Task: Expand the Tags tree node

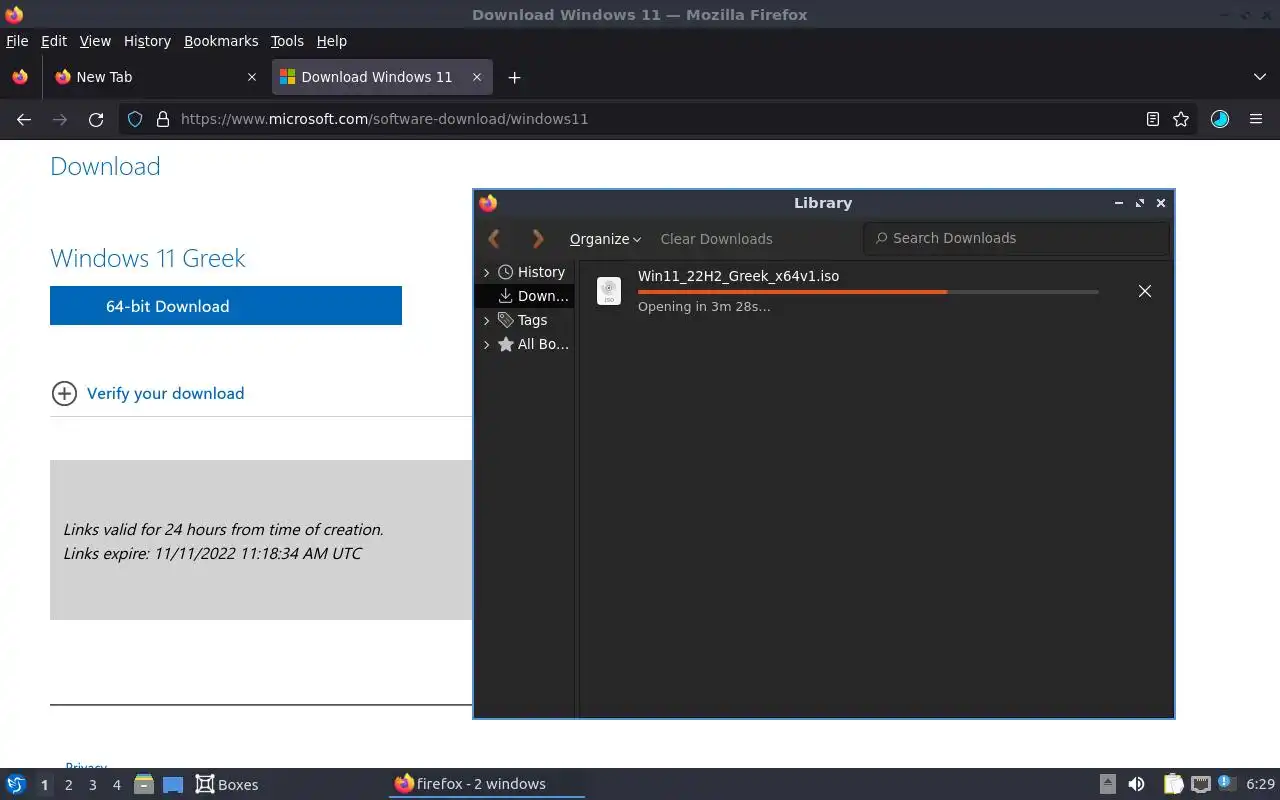Action: click(487, 320)
